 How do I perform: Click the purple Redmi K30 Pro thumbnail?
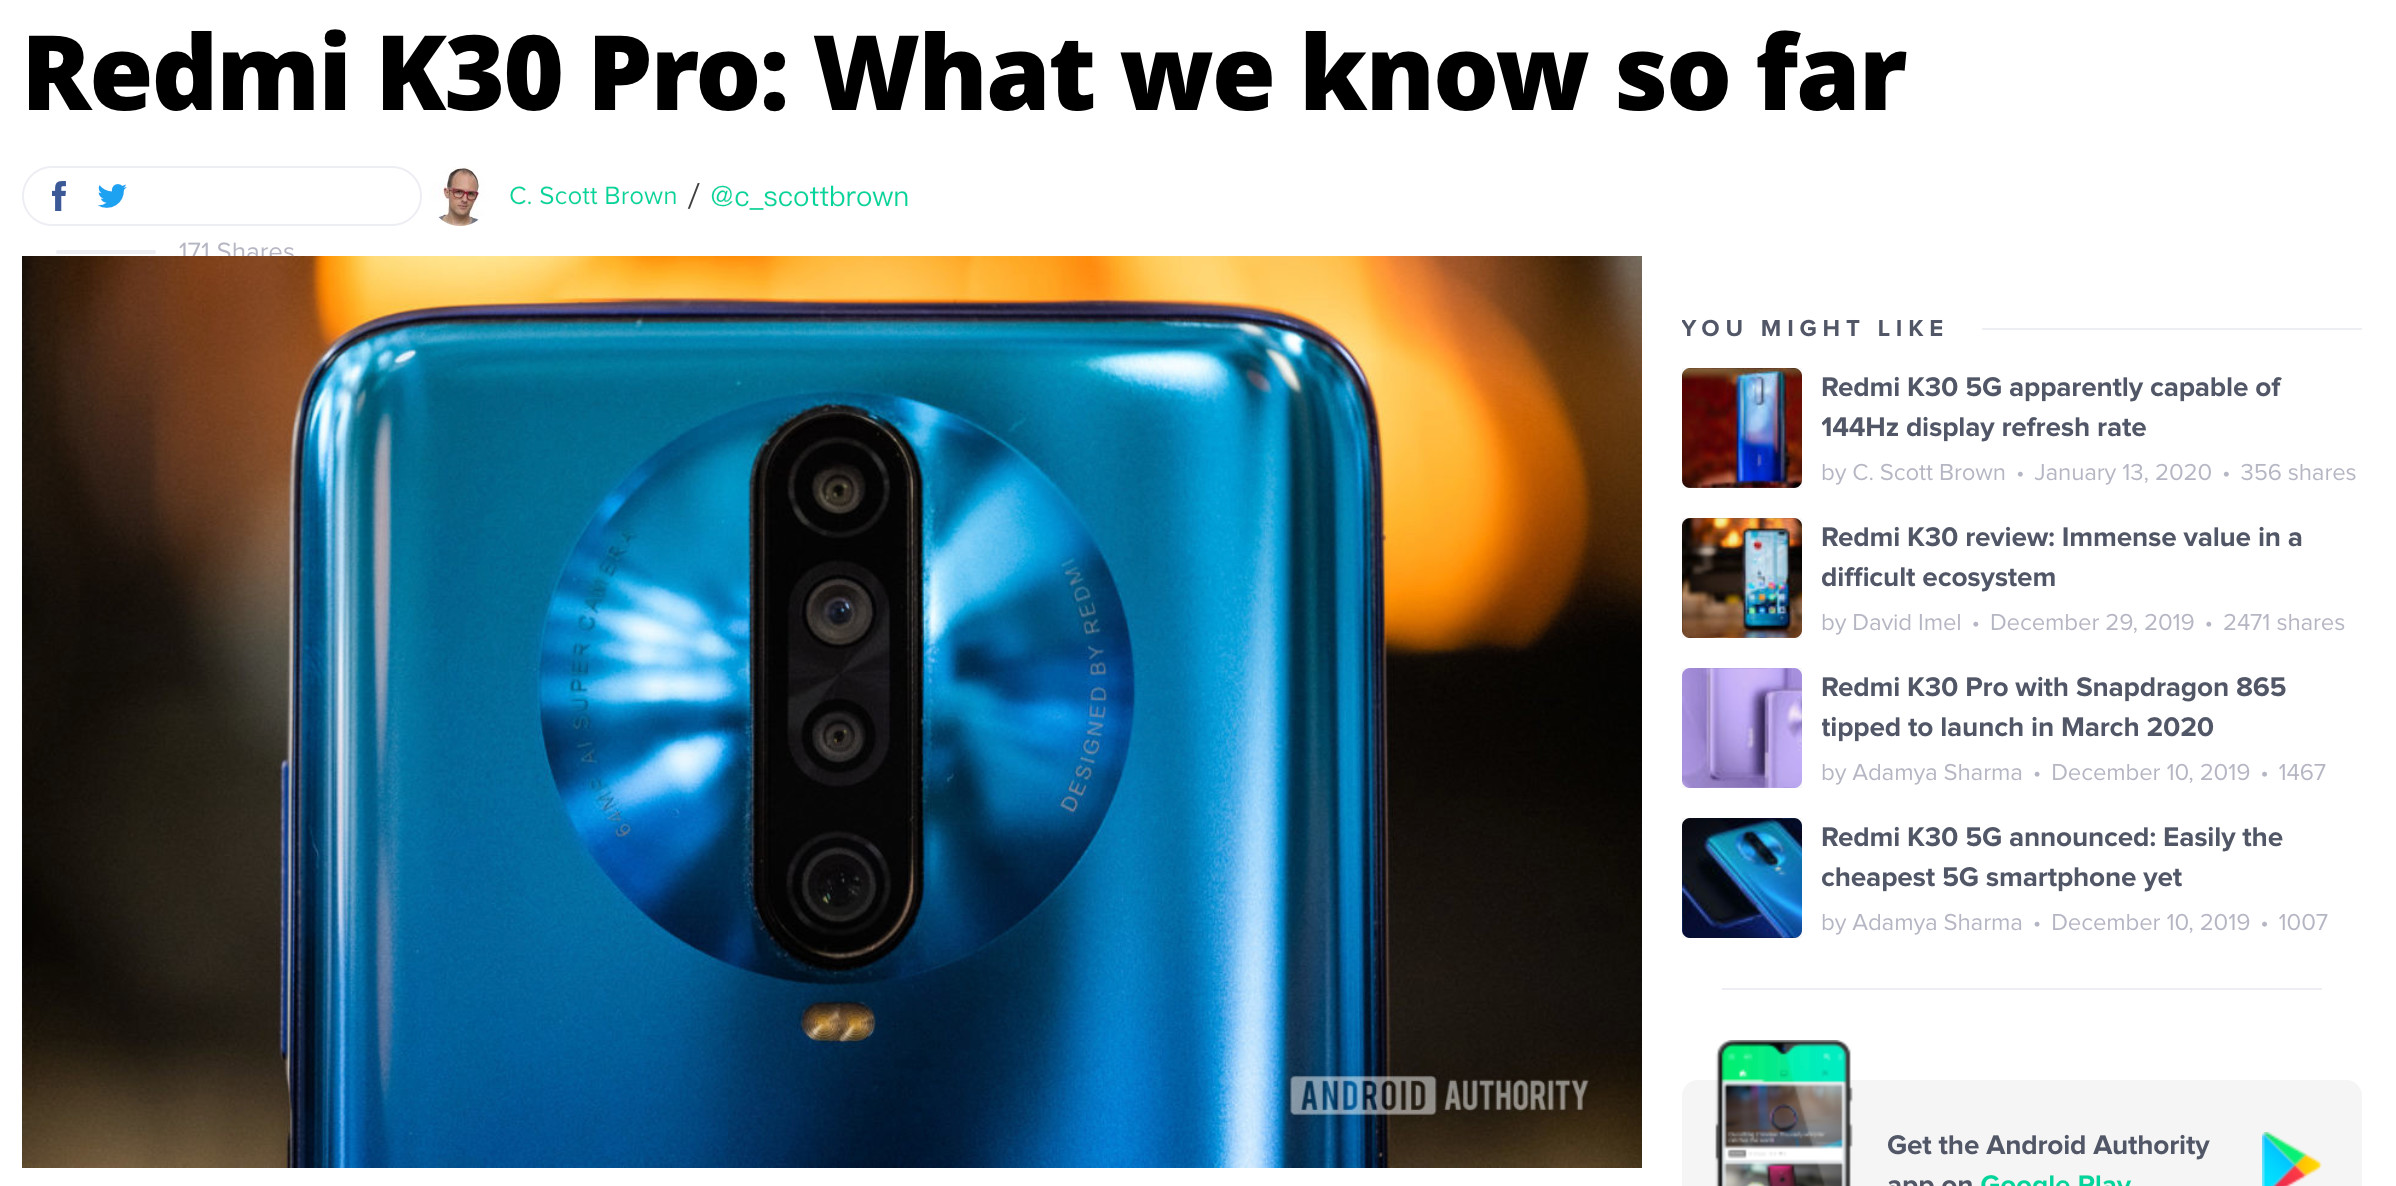tap(1741, 728)
